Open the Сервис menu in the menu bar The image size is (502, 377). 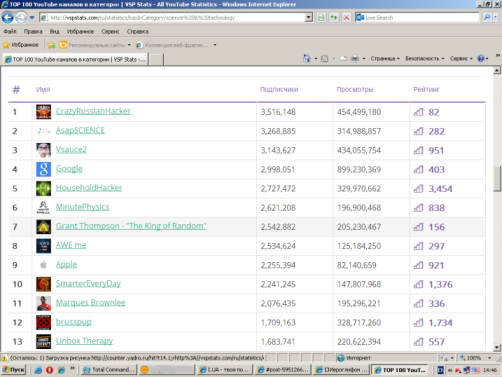[110, 31]
